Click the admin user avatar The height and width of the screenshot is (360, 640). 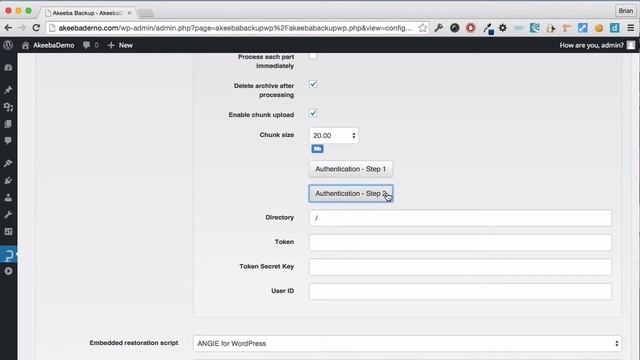631,45
